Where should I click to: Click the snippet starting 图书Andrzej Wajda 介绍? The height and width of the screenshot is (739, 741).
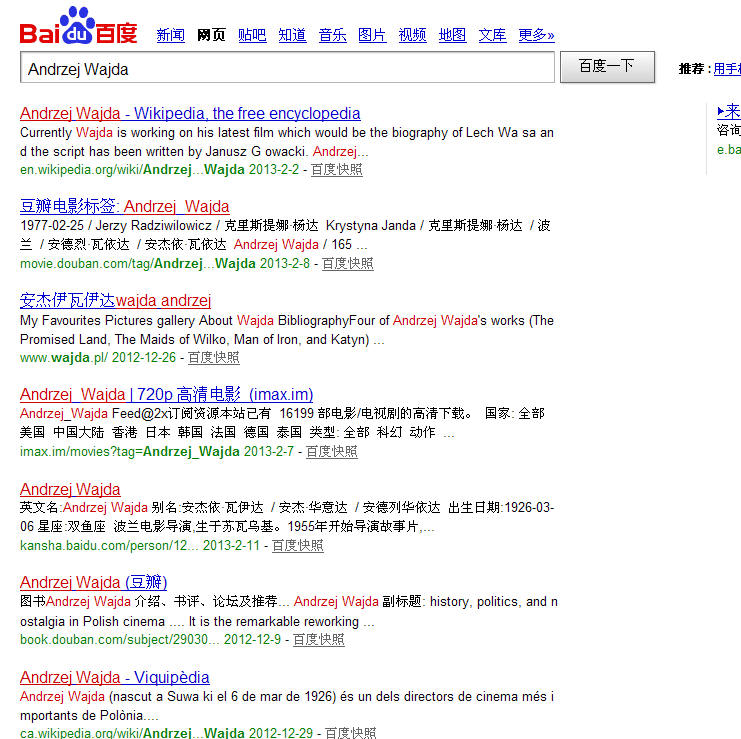pyautogui.click(x=289, y=611)
